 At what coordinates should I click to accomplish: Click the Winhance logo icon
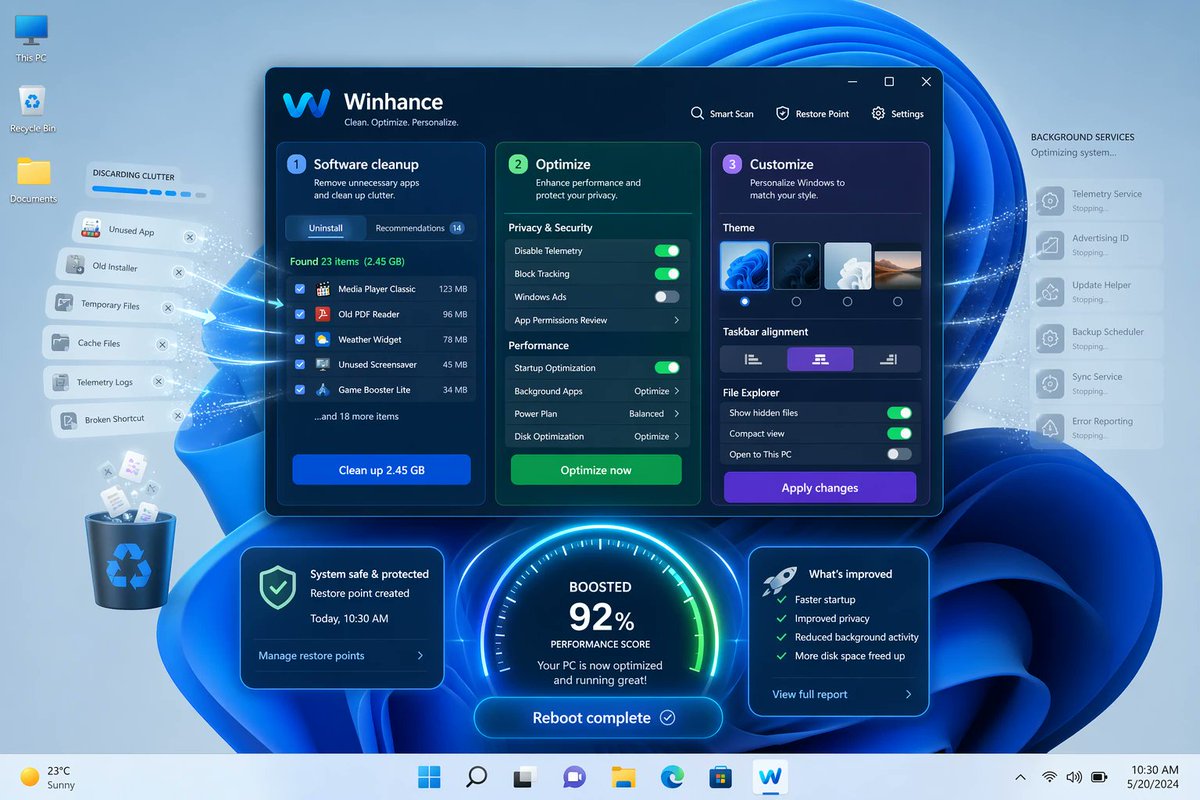[x=306, y=105]
